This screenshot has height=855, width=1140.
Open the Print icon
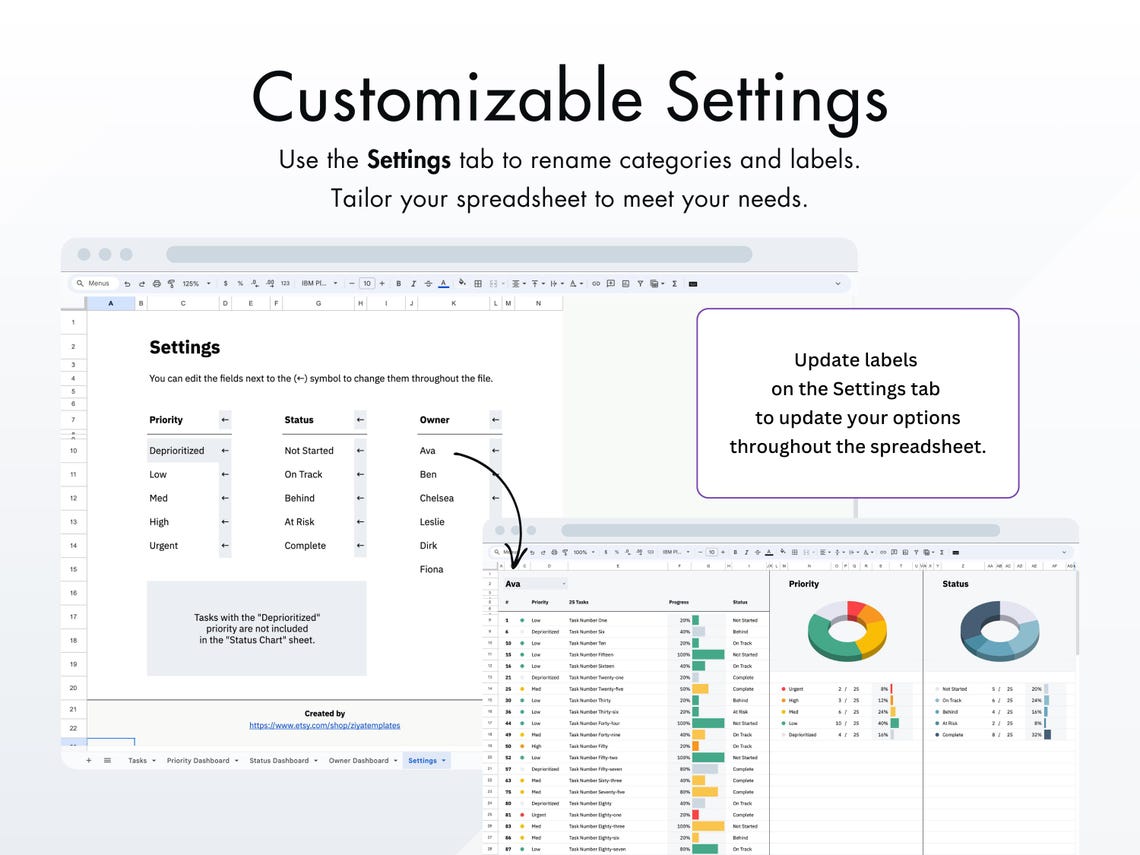tap(157, 283)
